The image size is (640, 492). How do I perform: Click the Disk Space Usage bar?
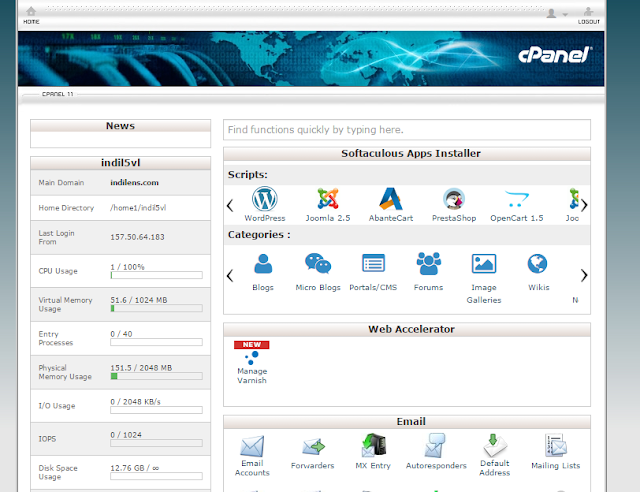point(156,476)
